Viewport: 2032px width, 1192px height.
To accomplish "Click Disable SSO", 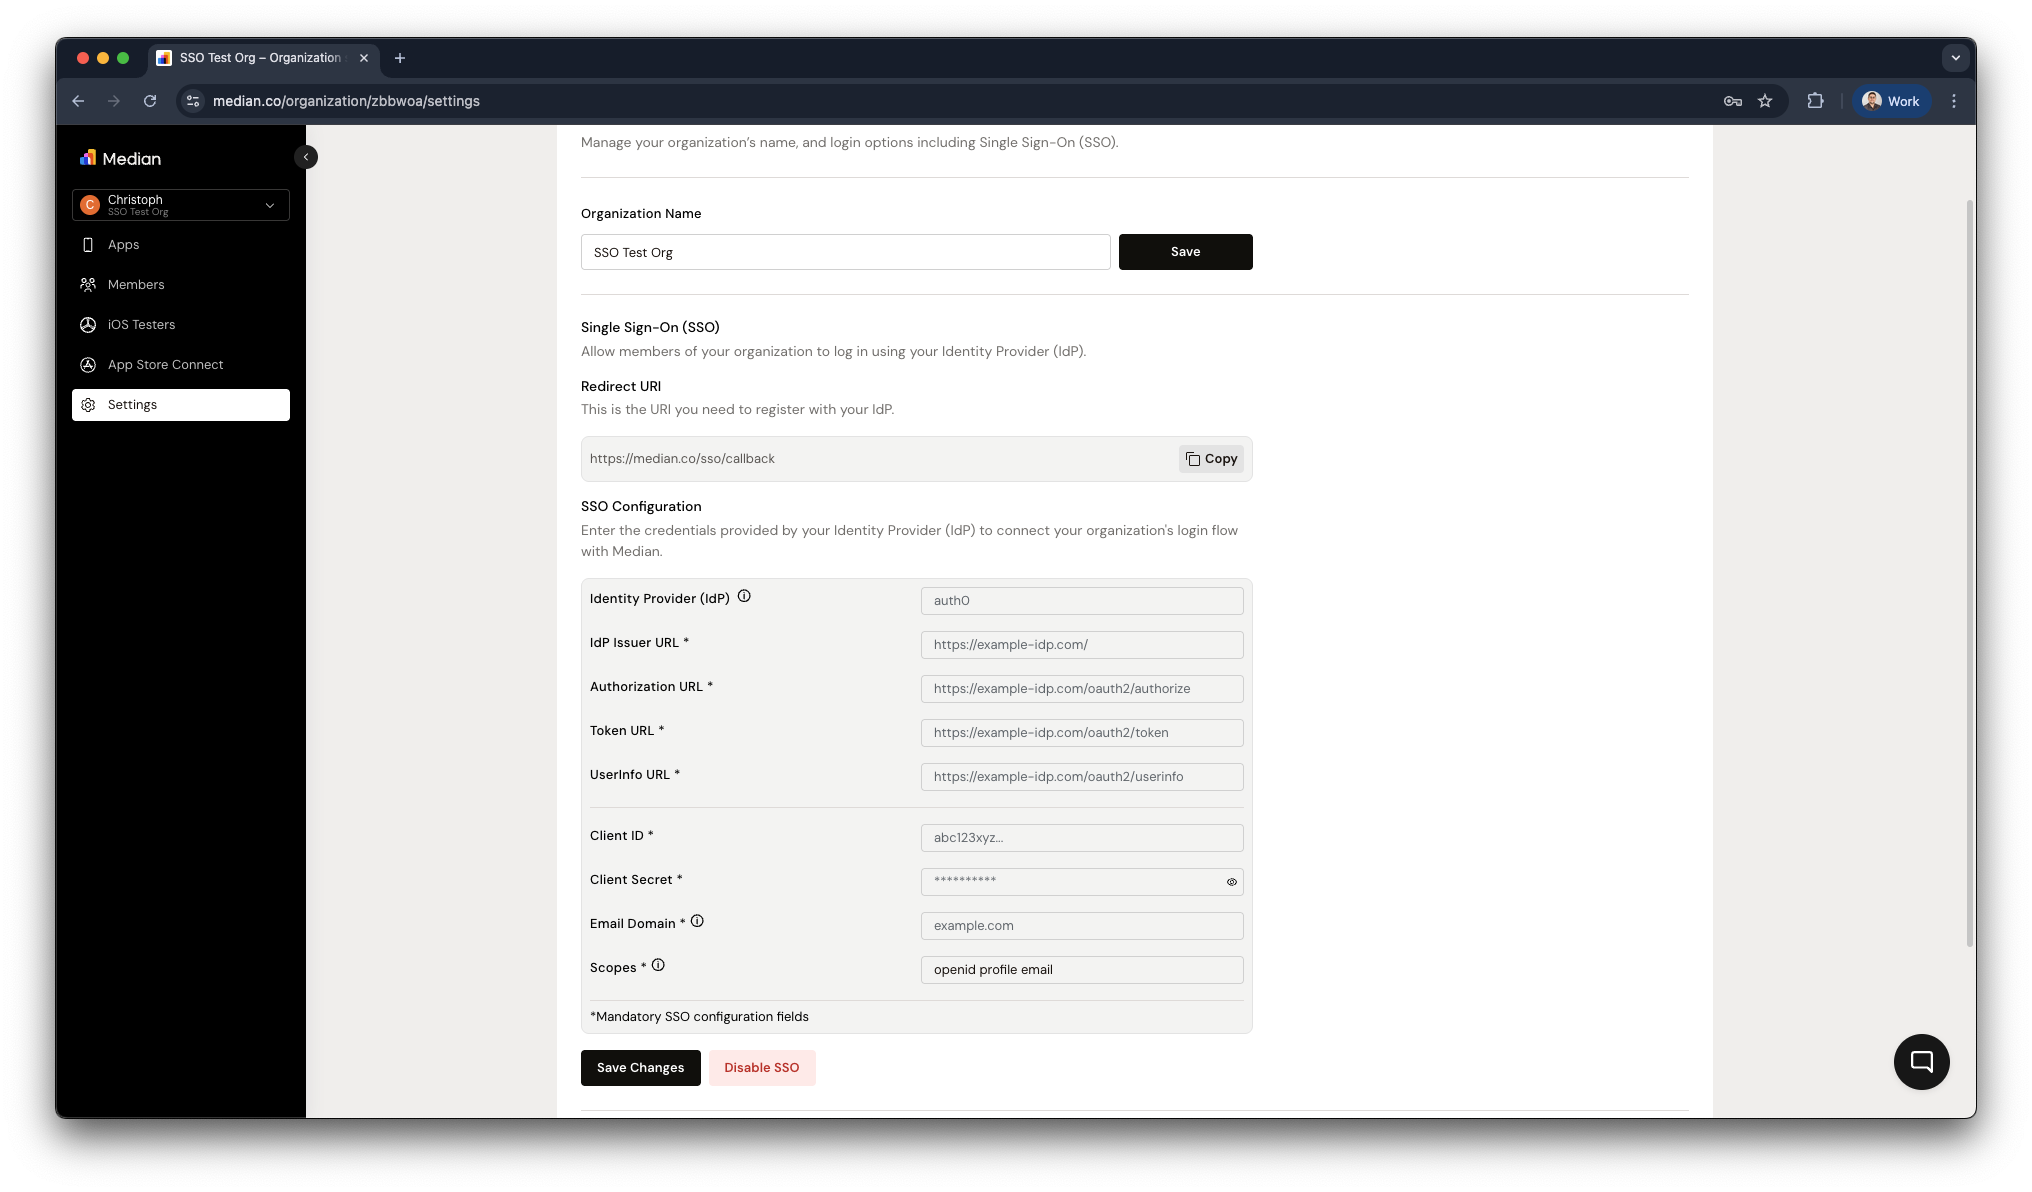I will point(762,1067).
